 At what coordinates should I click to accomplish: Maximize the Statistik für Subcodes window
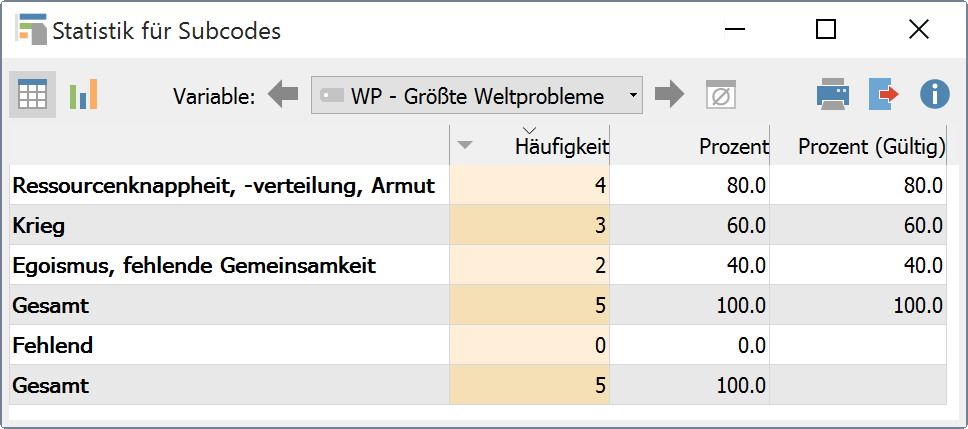[826, 30]
